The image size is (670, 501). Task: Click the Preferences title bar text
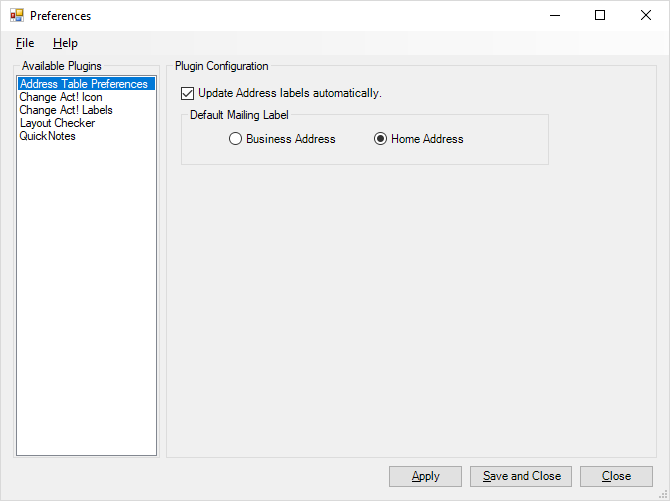pos(60,16)
